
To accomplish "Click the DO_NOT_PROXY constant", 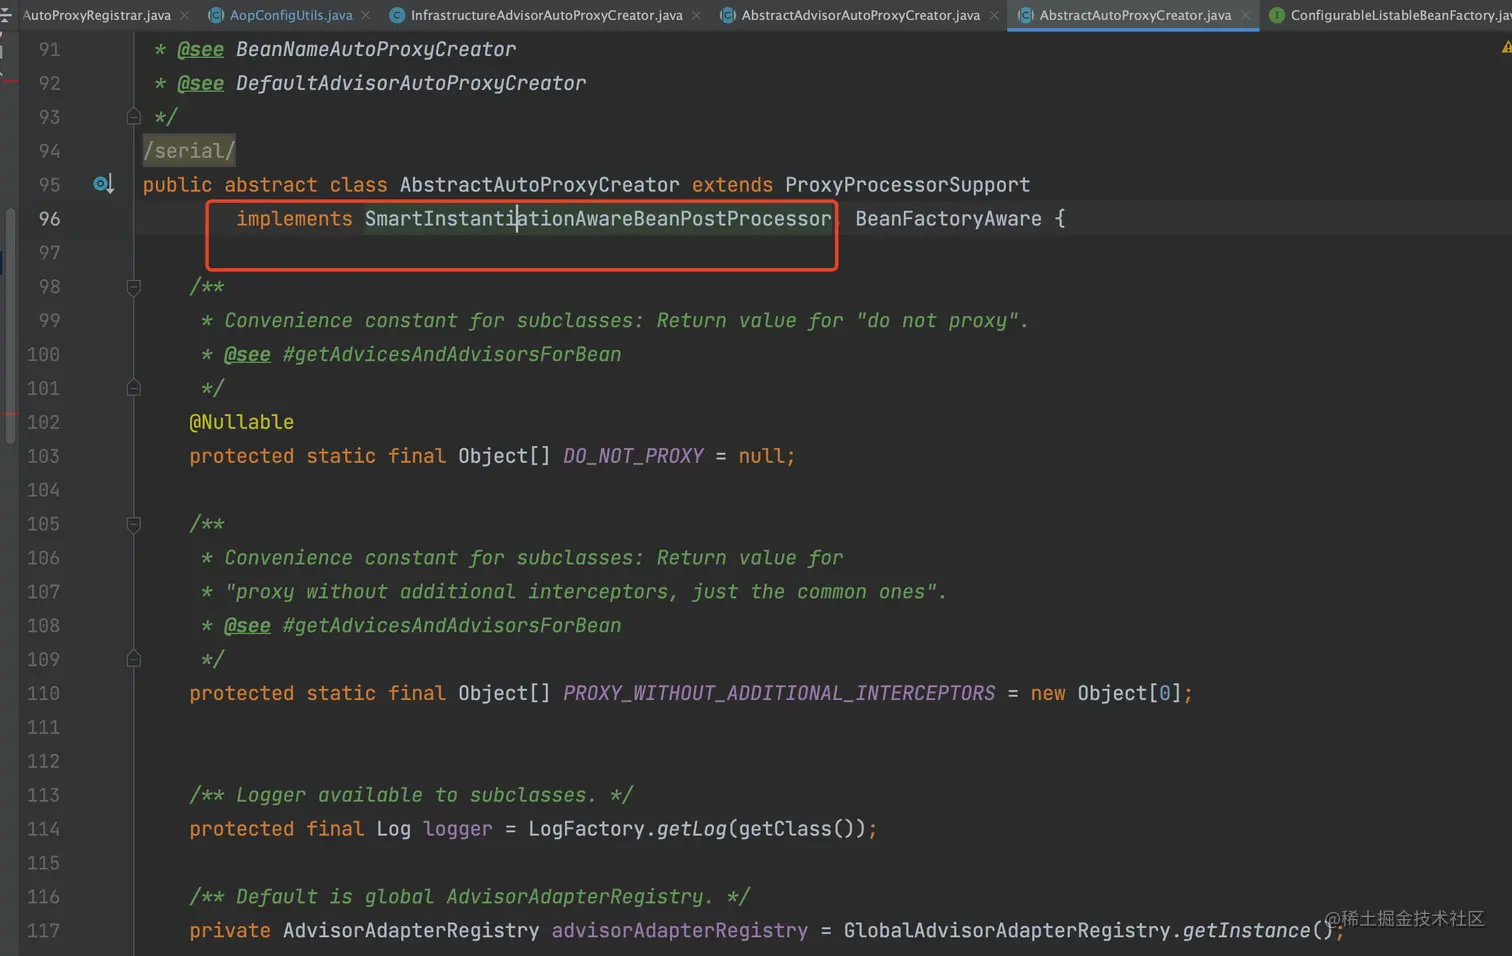I will coord(634,456).
